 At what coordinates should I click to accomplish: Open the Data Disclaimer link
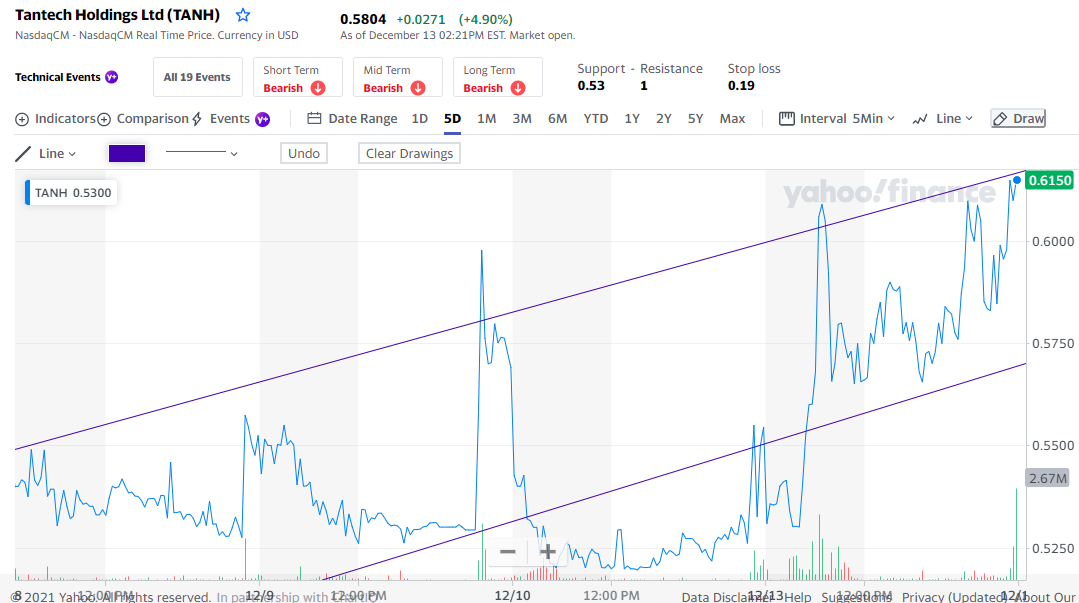[x=727, y=597]
